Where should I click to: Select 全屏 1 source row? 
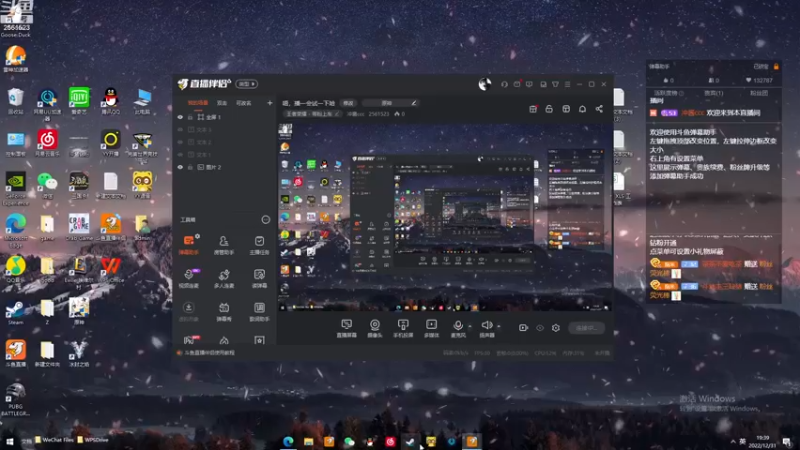(x=224, y=117)
